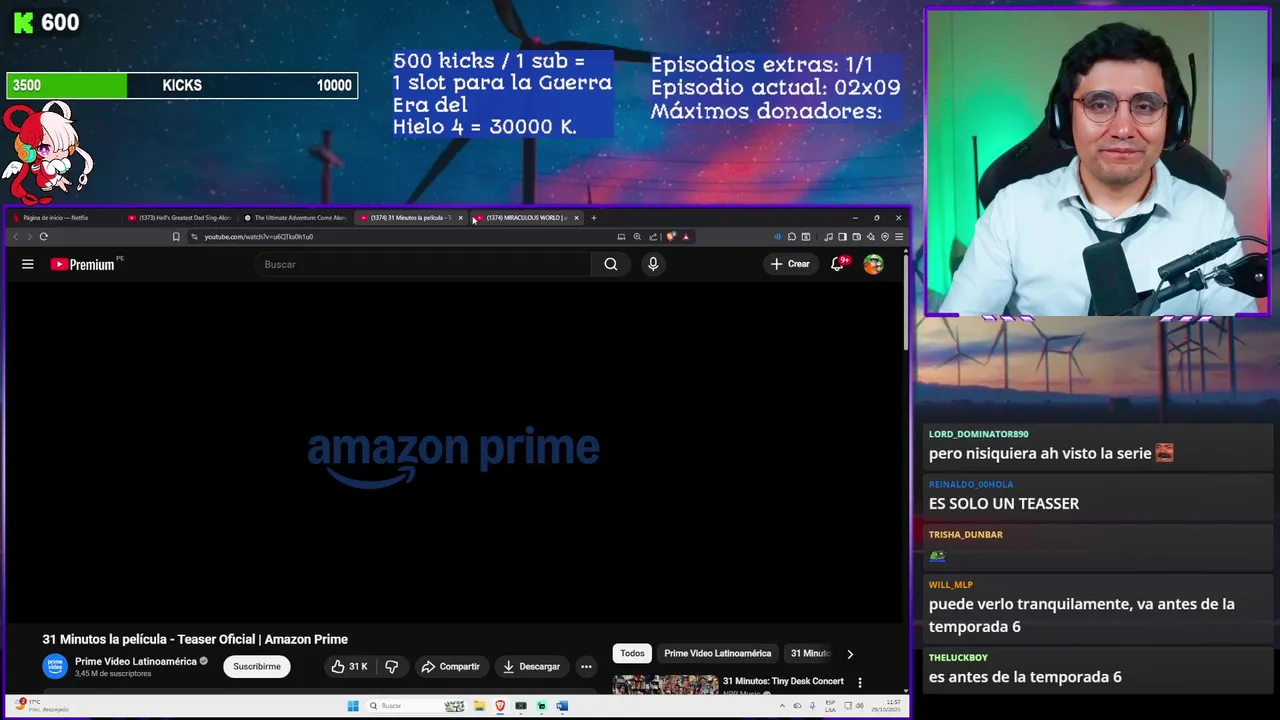Image resolution: width=1280 pixels, height=720 pixels.
Task: Open 31 Minutos: Tiny Desk Concert title
Action: tap(783, 681)
